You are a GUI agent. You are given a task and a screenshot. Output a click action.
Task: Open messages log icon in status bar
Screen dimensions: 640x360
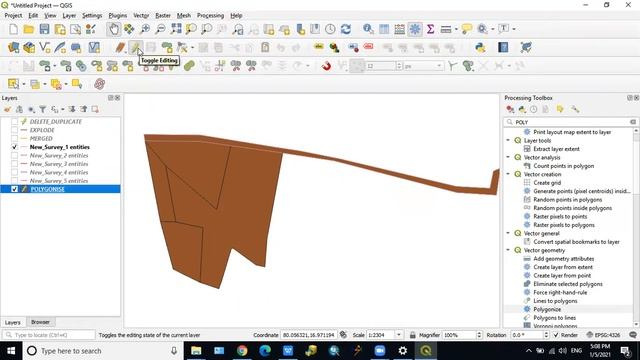[633, 335]
